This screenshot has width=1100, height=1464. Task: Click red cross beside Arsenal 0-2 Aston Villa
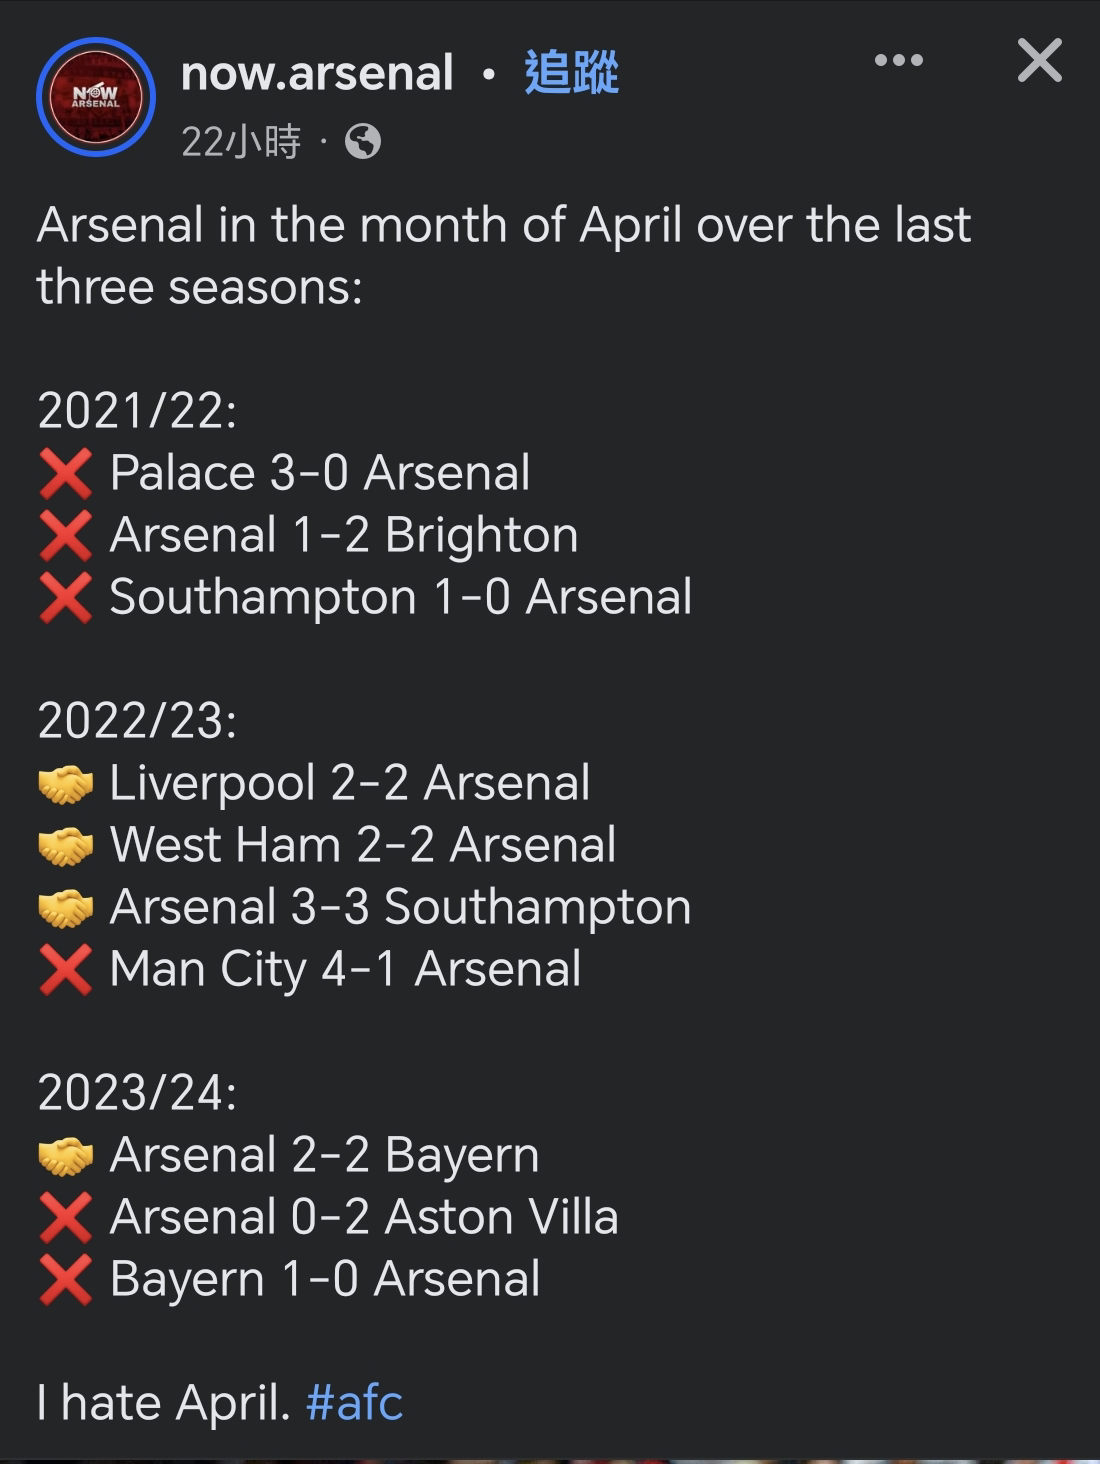coord(66,1217)
